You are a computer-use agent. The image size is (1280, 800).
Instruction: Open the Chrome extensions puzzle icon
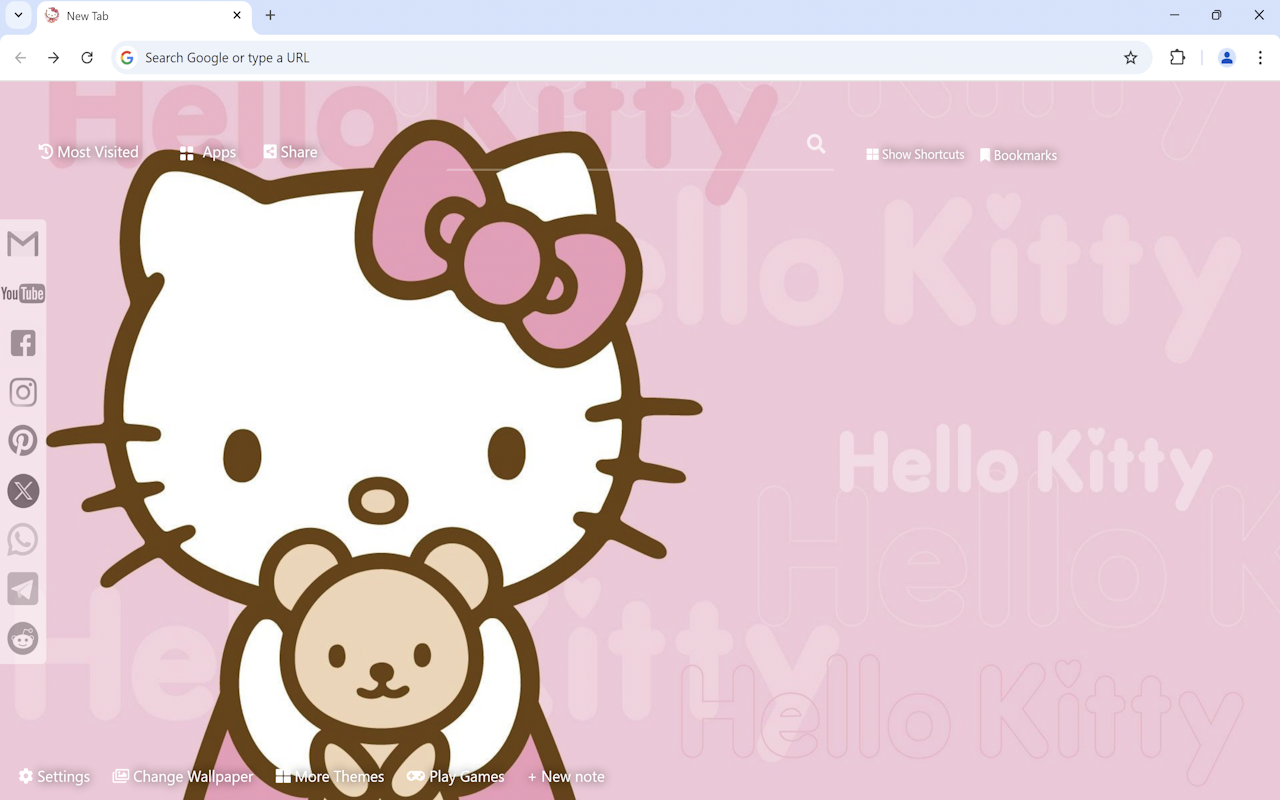coord(1177,57)
